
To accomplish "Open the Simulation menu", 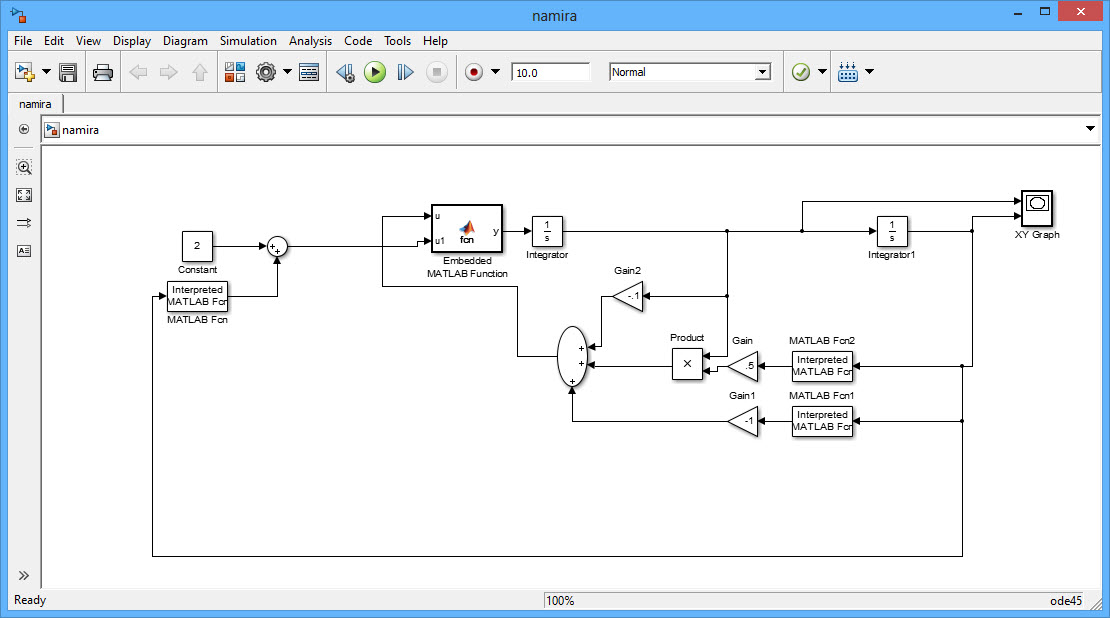I will click(248, 41).
